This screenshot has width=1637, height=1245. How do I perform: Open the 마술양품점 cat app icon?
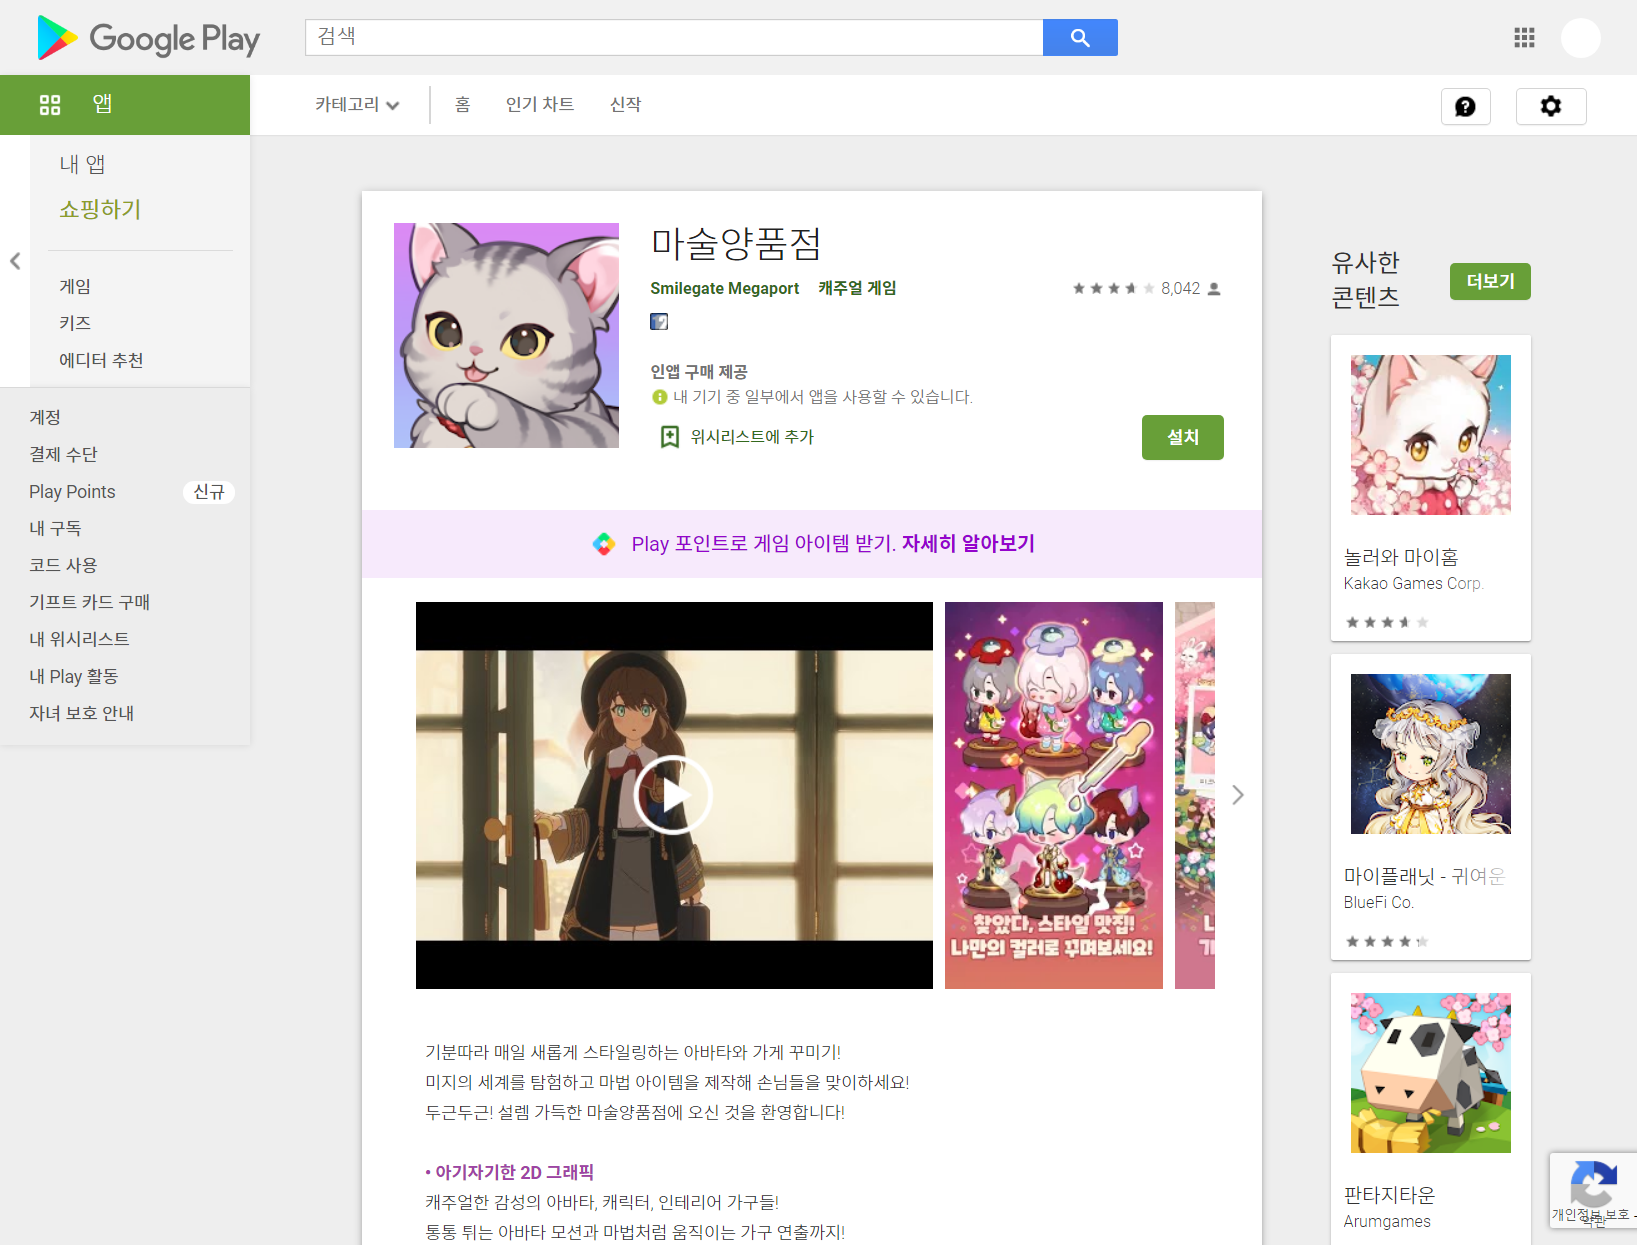click(506, 335)
